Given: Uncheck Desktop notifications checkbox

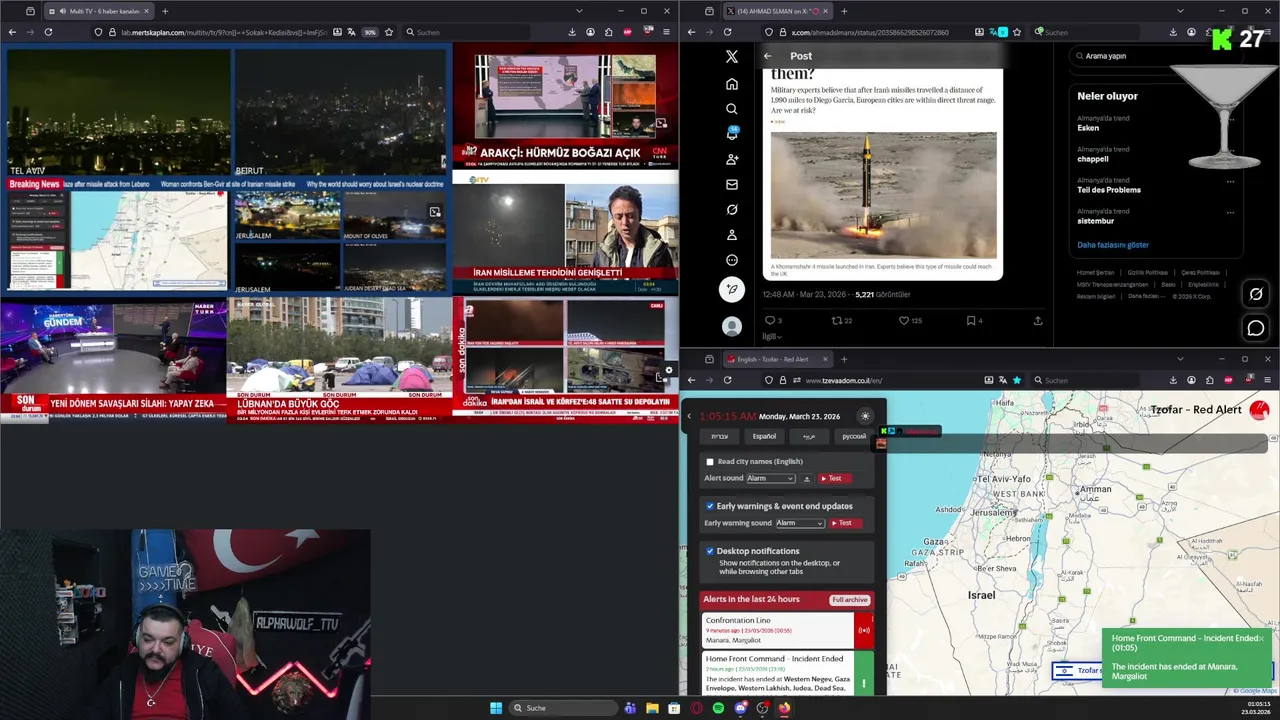Looking at the screenshot, I should click(x=710, y=551).
